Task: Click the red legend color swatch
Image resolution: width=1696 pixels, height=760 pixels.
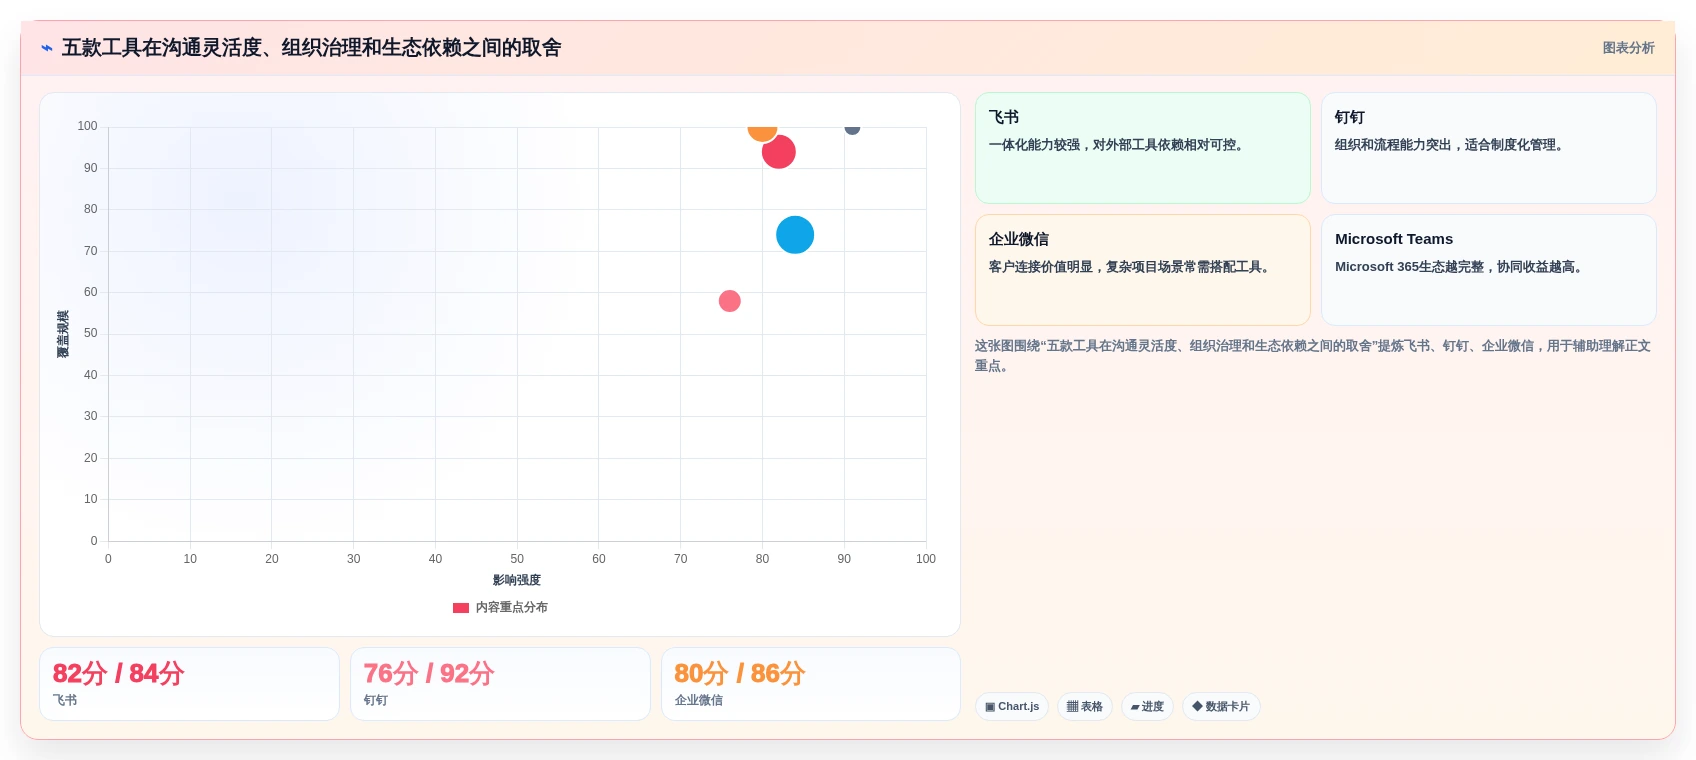Action: tap(461, 608)
